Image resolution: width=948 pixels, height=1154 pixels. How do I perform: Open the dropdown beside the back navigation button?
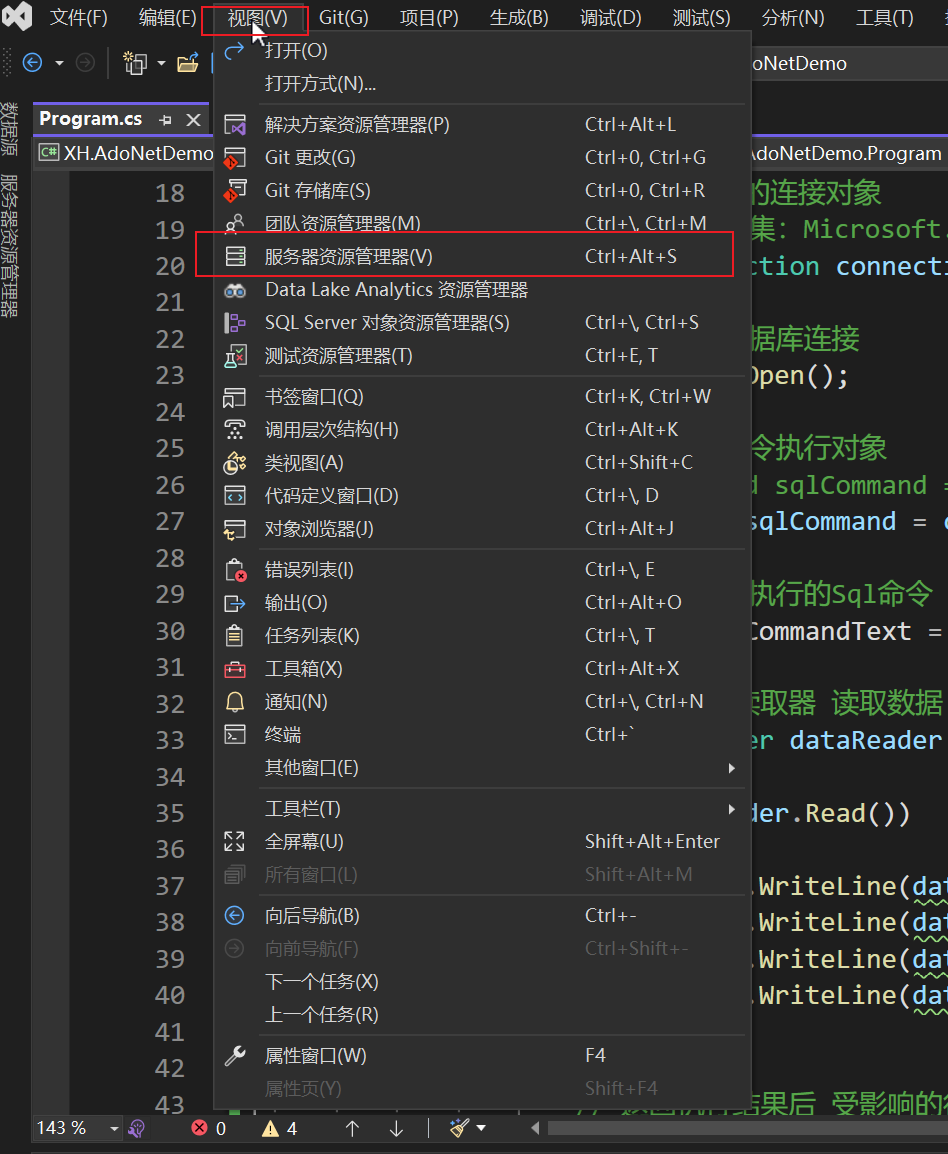coord(57,62)
